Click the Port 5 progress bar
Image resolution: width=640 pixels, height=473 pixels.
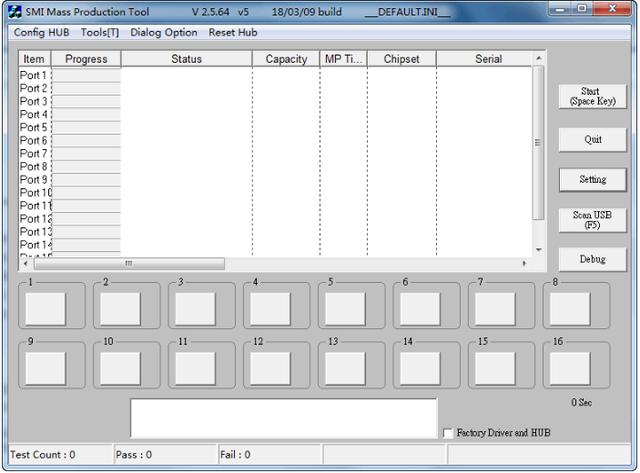[x=86, y=127]
